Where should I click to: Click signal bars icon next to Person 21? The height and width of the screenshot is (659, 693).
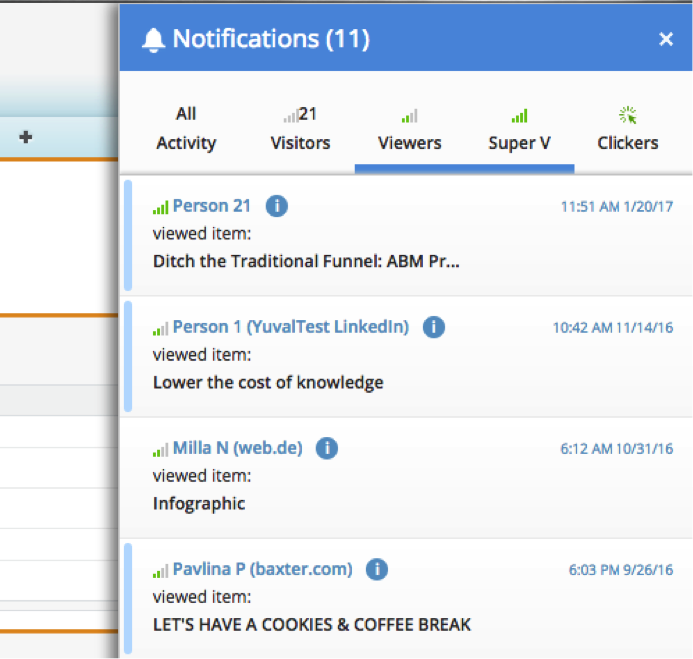pyautogui.click(x=160, y=207)
